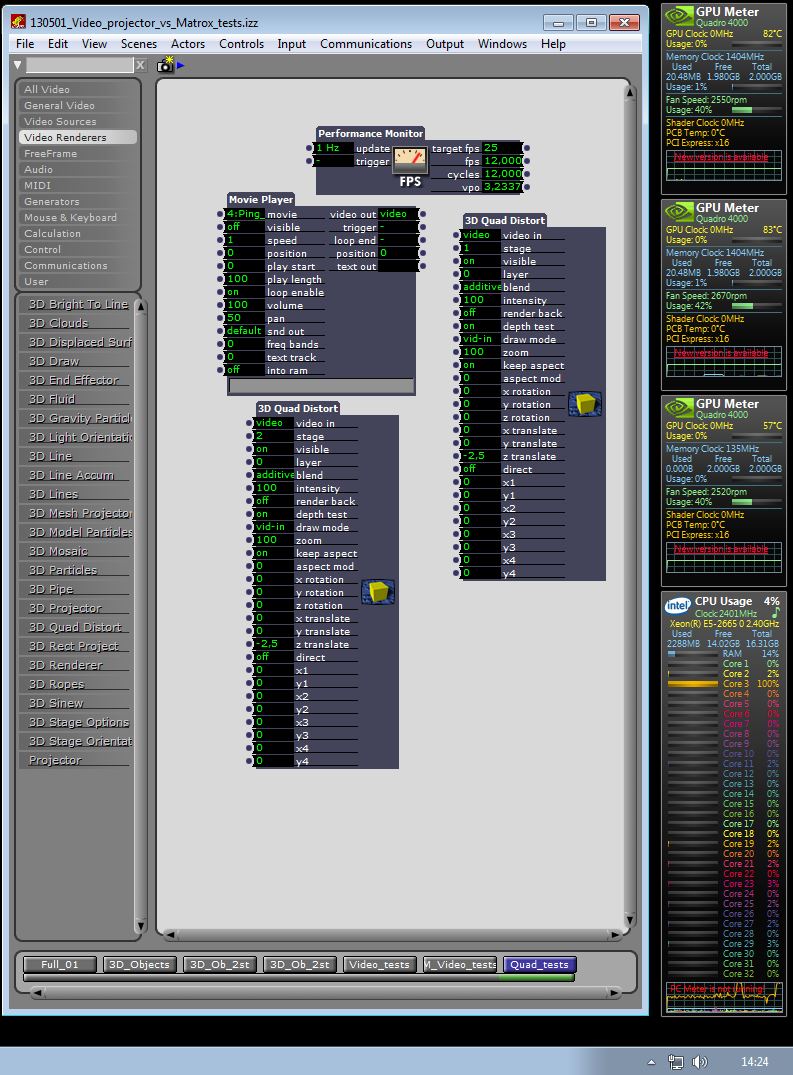Click the scene editor vertical scrollbar
This screenshot has width=793, height=1075.
(629, 508)
